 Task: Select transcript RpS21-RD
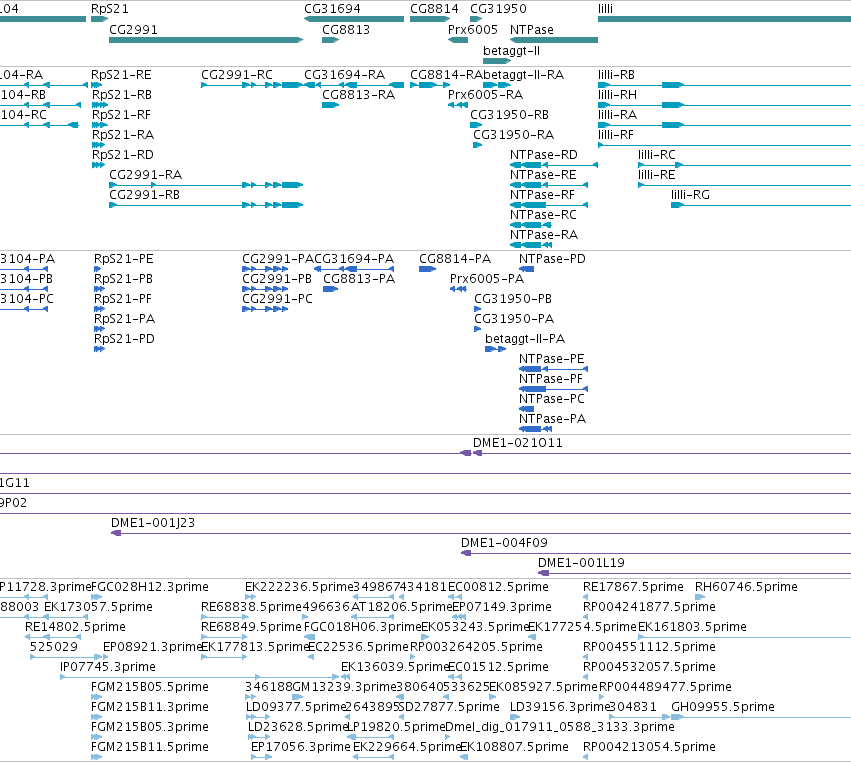coord(123,155)
